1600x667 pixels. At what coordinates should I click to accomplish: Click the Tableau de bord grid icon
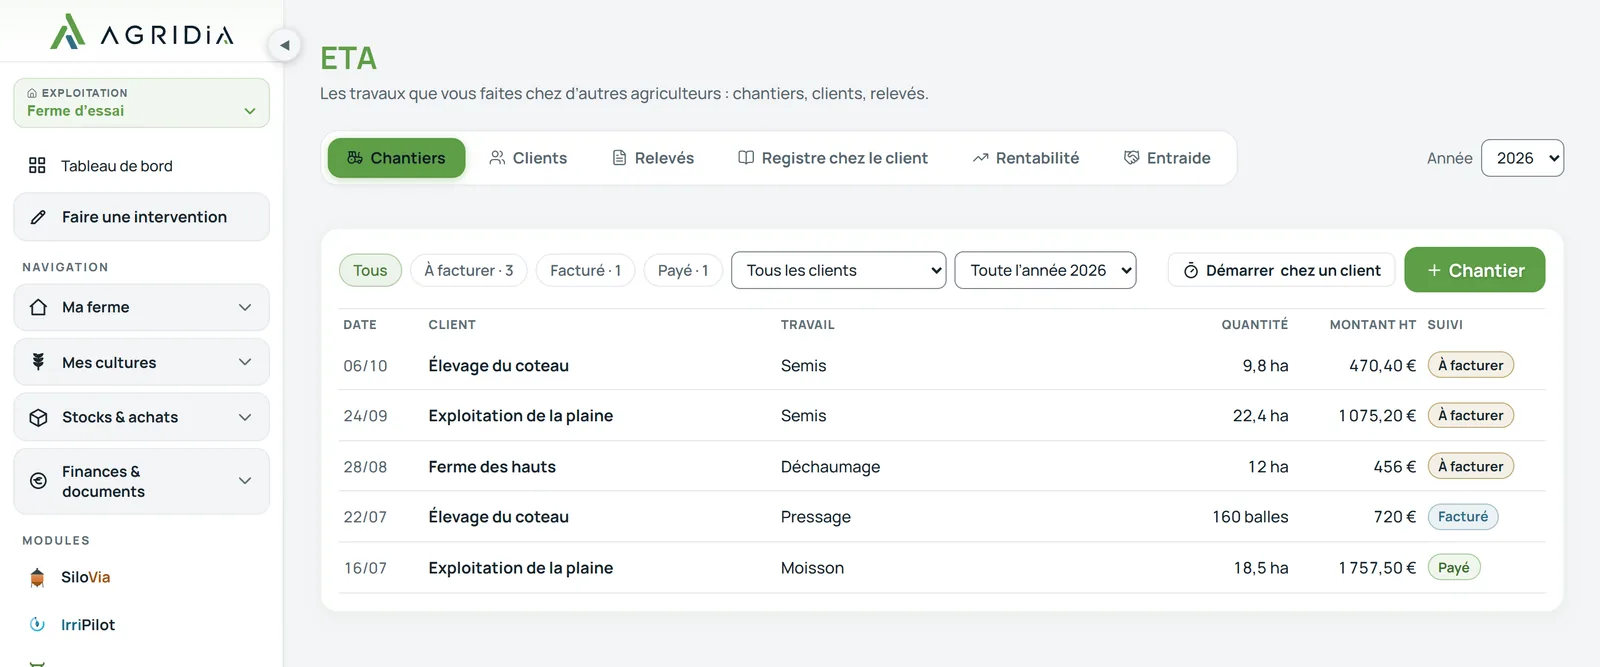(37, 166)
